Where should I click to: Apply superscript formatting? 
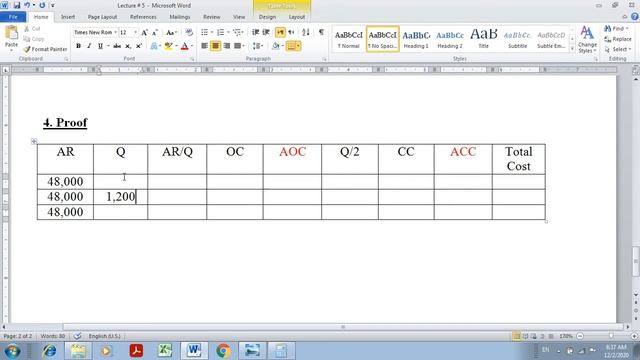tap(139, 46)
